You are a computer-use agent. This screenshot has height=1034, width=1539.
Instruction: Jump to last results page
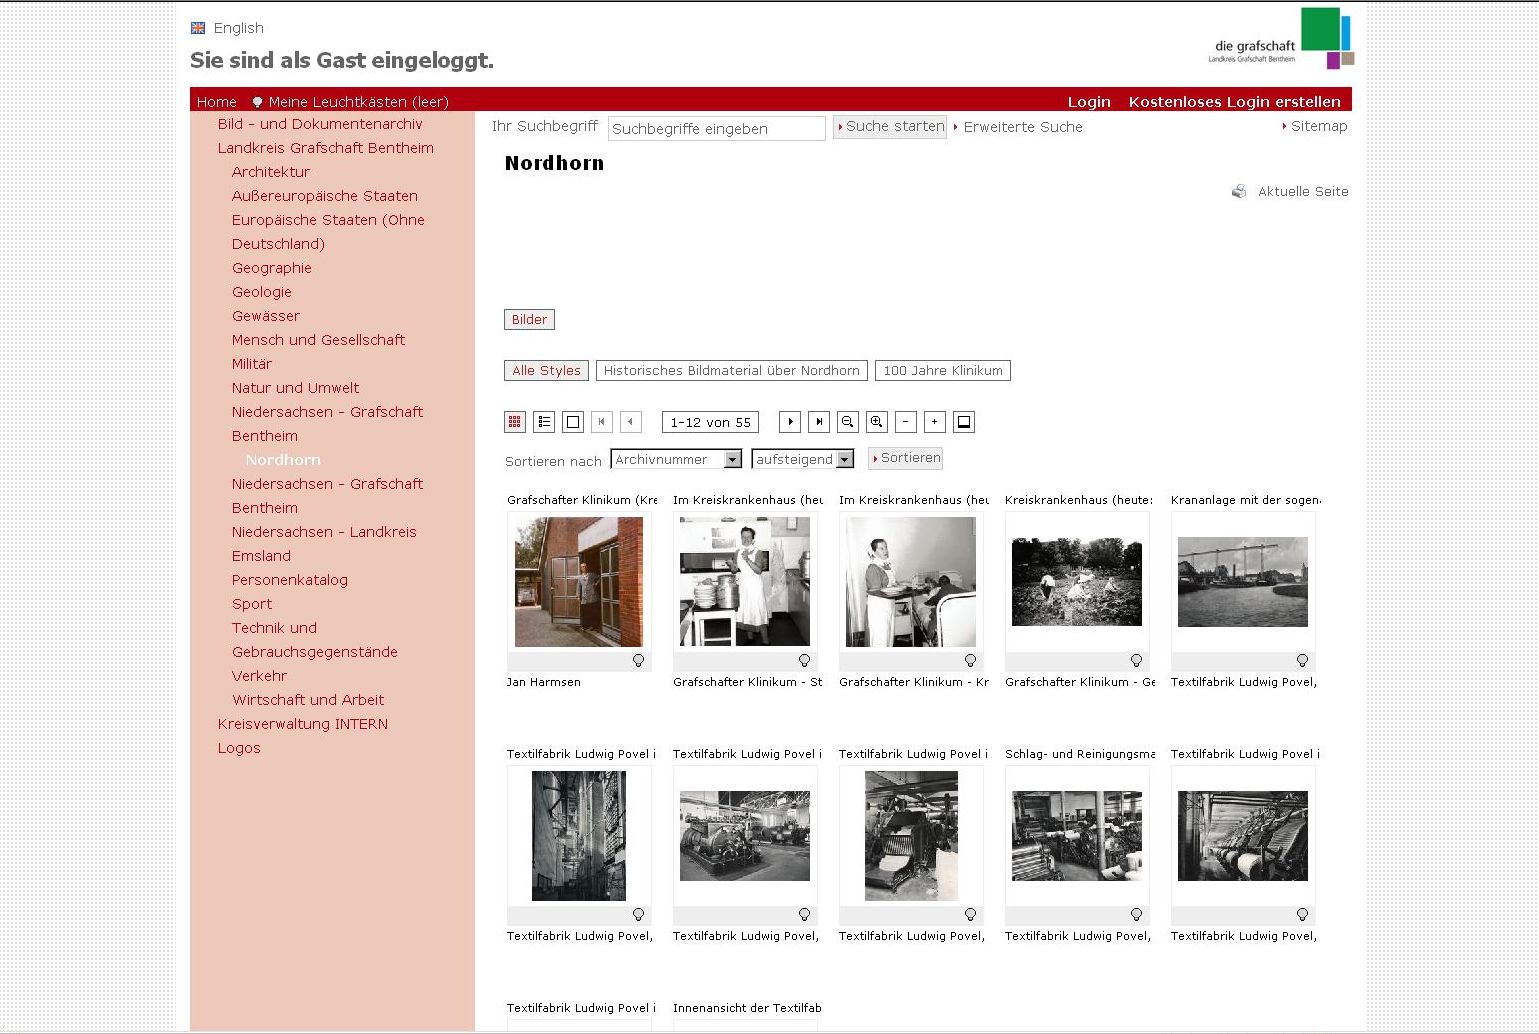(x=819, y=422)
